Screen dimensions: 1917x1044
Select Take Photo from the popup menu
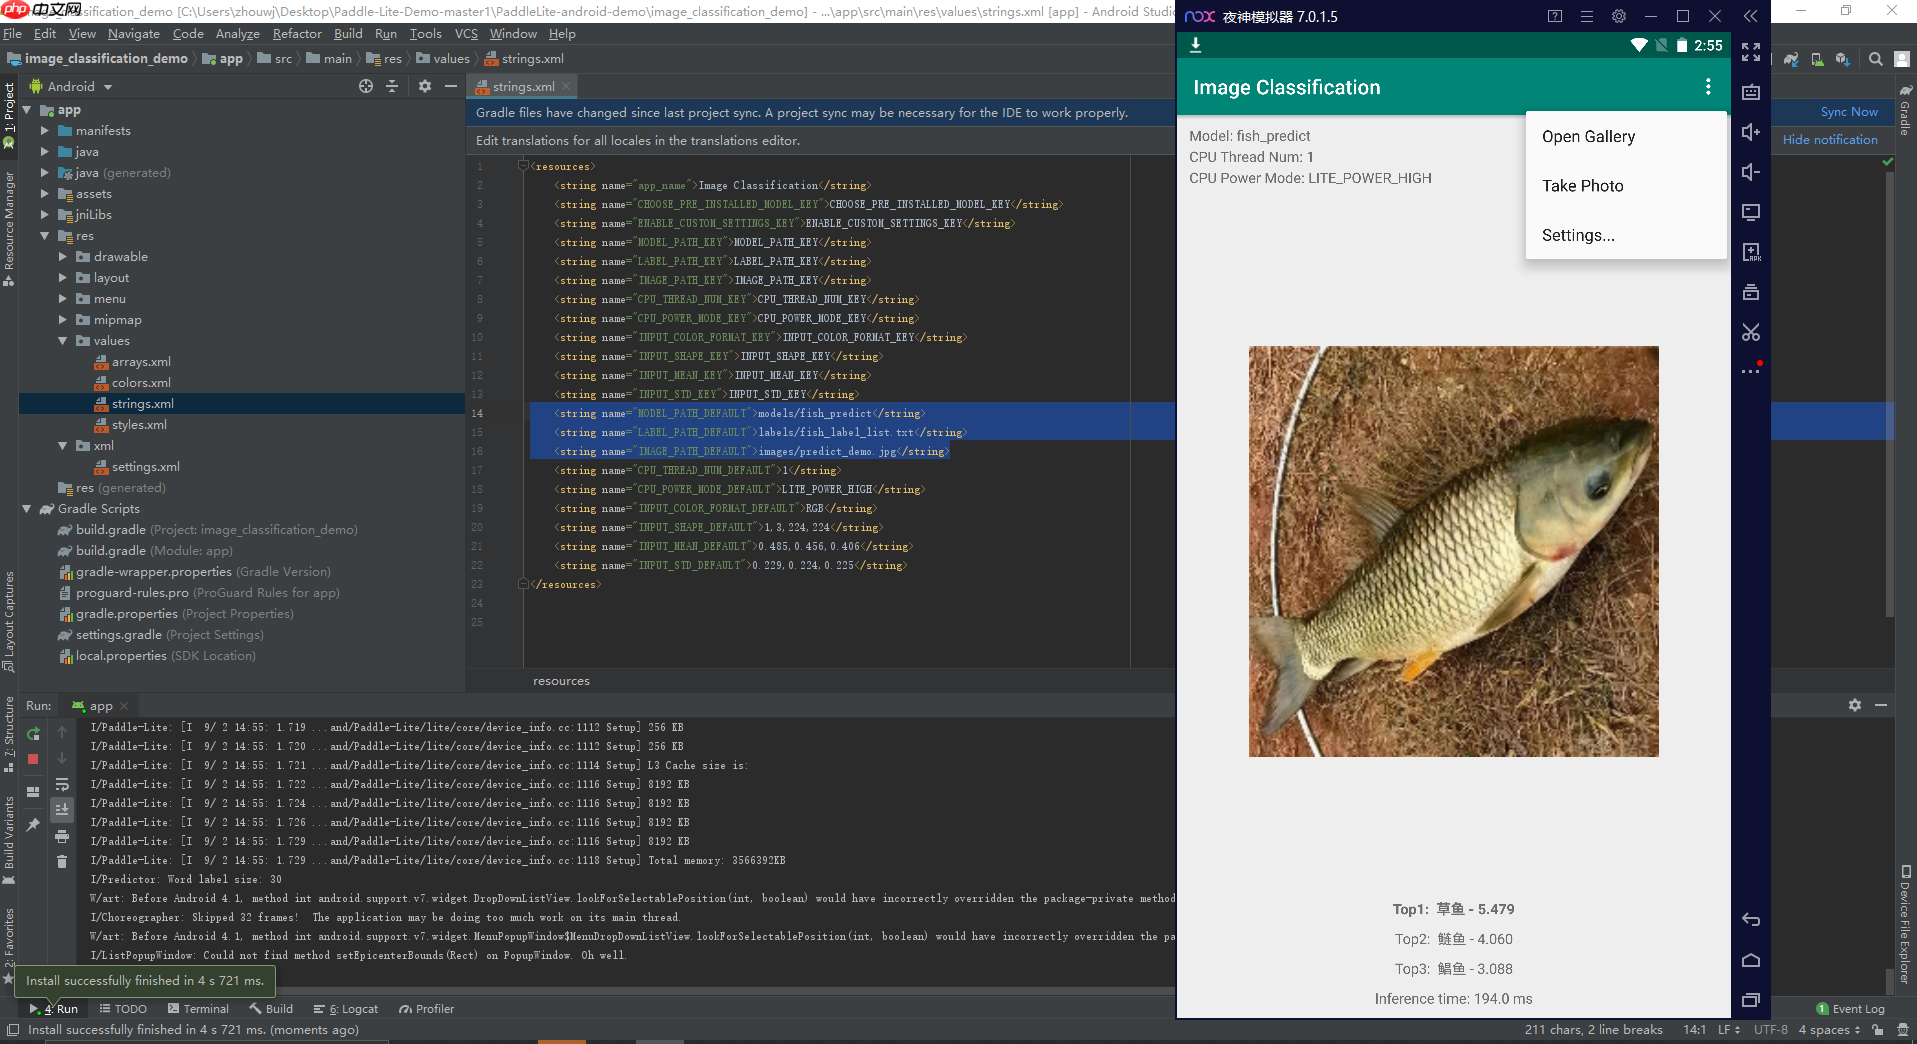(x=1582, y=186)
